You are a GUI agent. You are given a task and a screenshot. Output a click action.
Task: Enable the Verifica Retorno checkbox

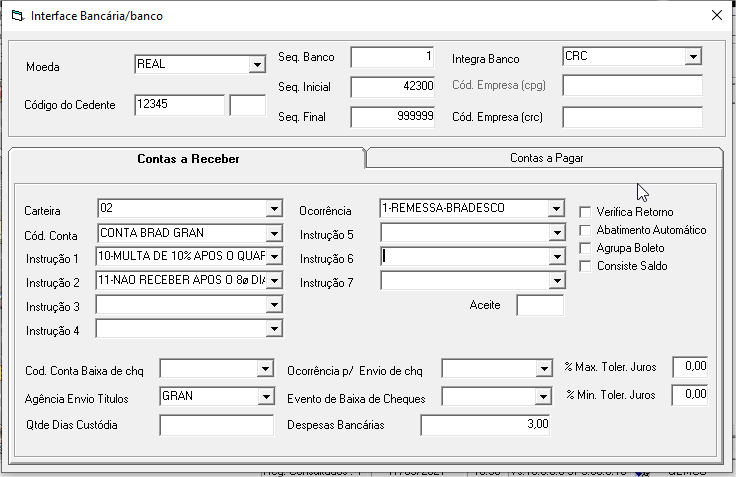[x=585, y=212]
